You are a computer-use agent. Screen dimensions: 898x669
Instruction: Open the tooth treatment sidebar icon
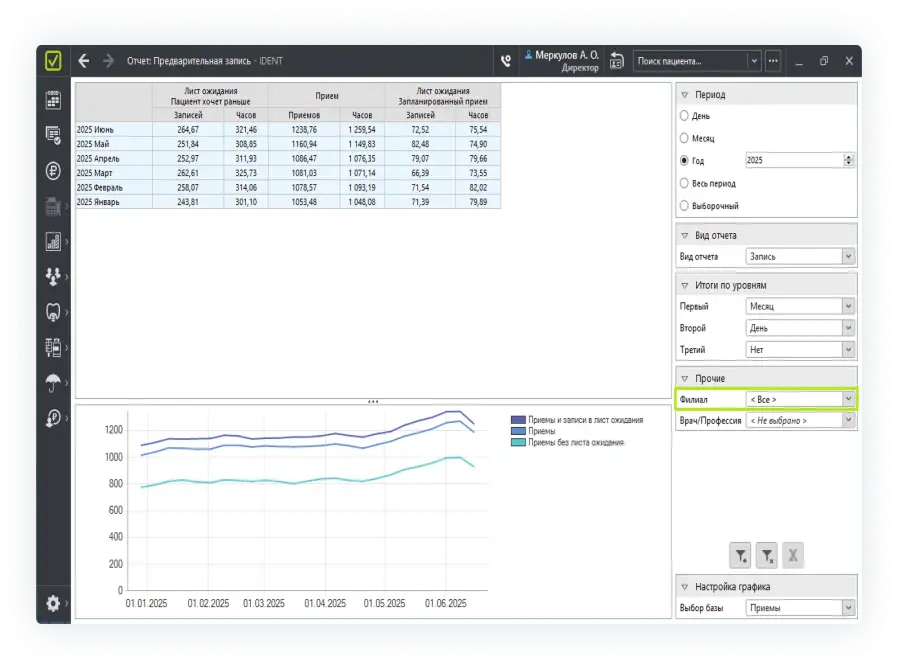(54, 312)
